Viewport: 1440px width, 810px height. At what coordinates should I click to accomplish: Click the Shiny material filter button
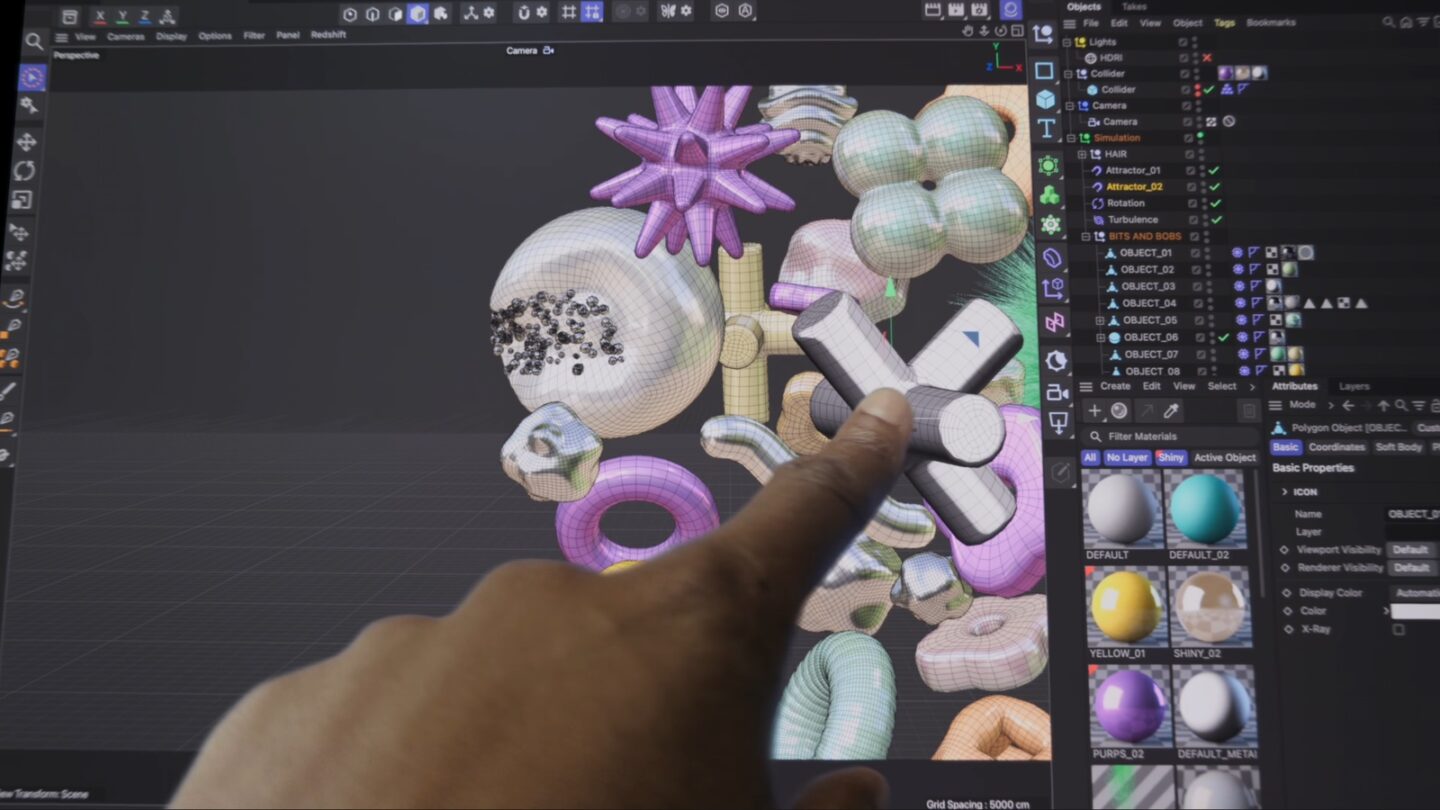pos(1170,457)
